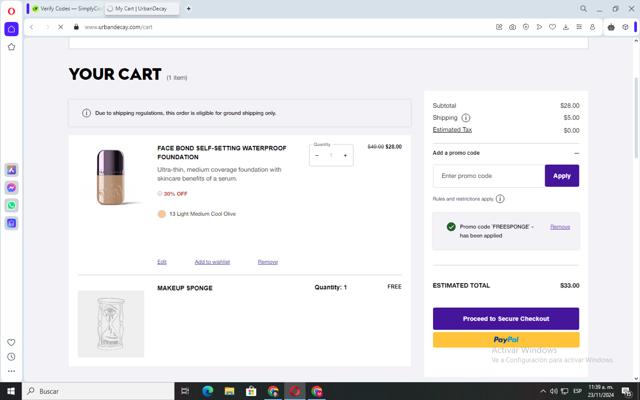
Task: Remove FREESPONGE promo code
Action: pyautogui.click(x=560, y=227)
